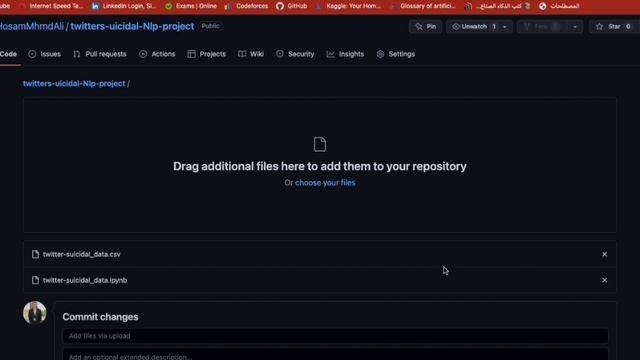Image resolution: width=640 pixels, height=360 pixels.
Task: Click file icon beside twitter-suicidal_data.csv
Action: [36, 254]
